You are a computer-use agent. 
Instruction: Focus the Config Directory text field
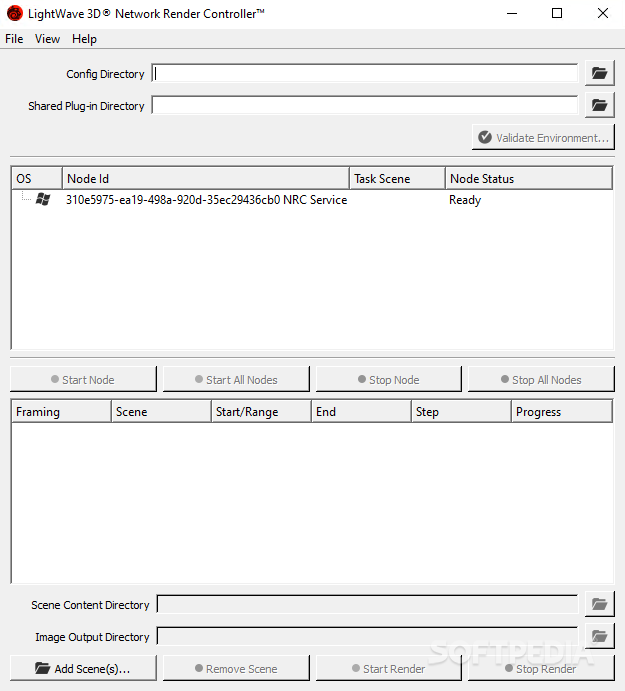pyautogui.click(x=365, y=73)
